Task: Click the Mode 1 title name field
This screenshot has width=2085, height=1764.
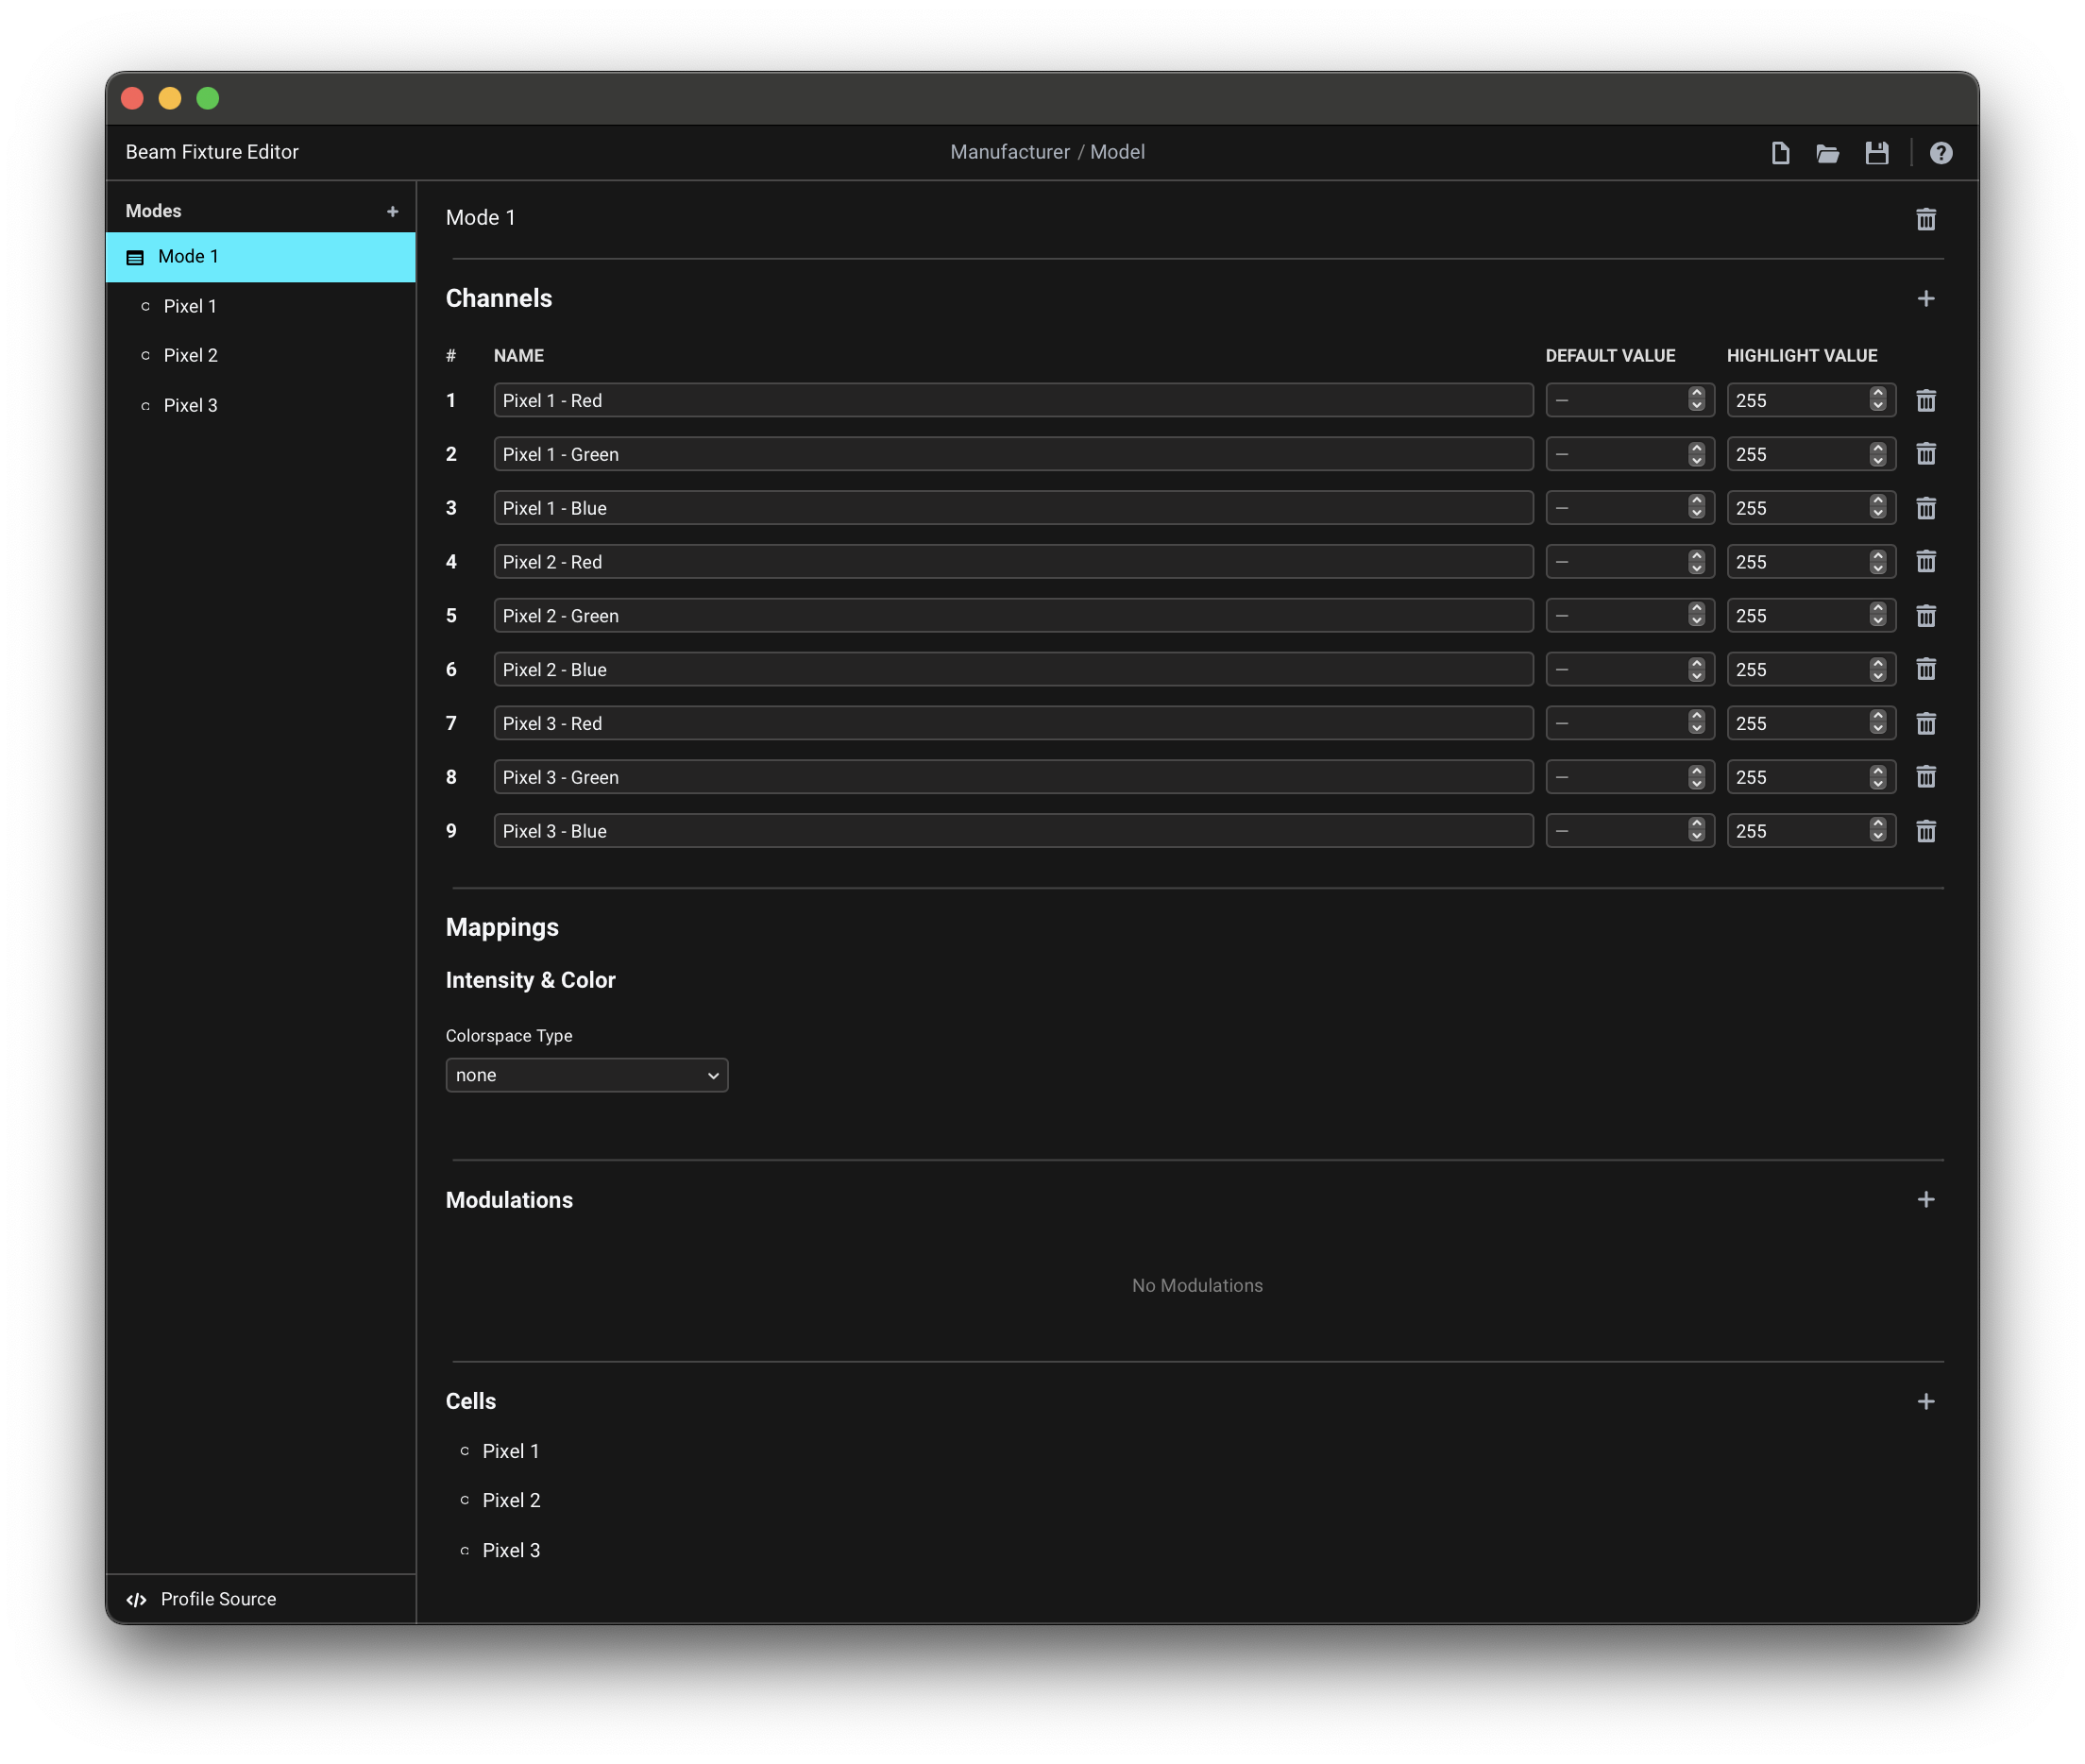Action: click(480, 218)
